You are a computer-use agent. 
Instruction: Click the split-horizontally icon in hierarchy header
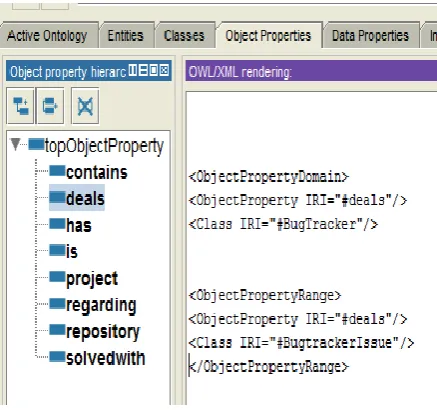point(143,71)
